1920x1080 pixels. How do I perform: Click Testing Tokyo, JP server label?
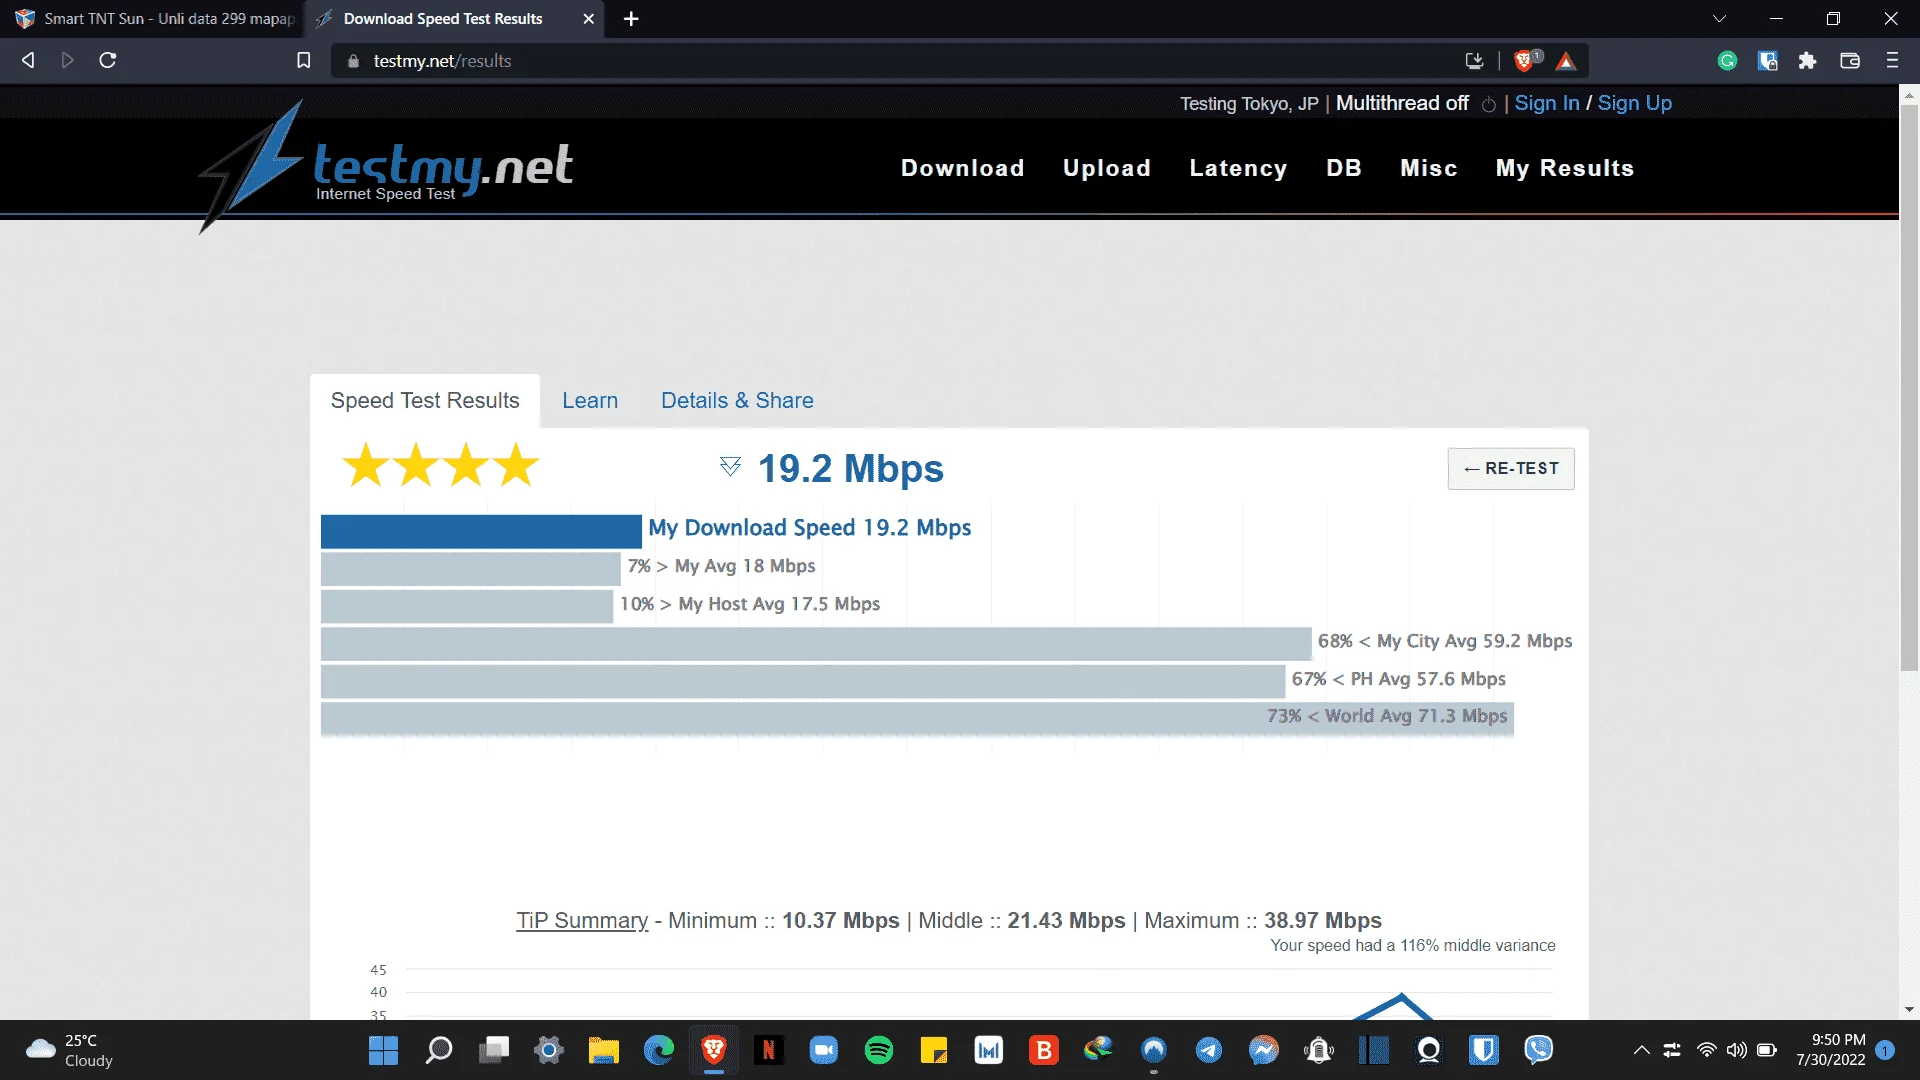[1249, 104]
